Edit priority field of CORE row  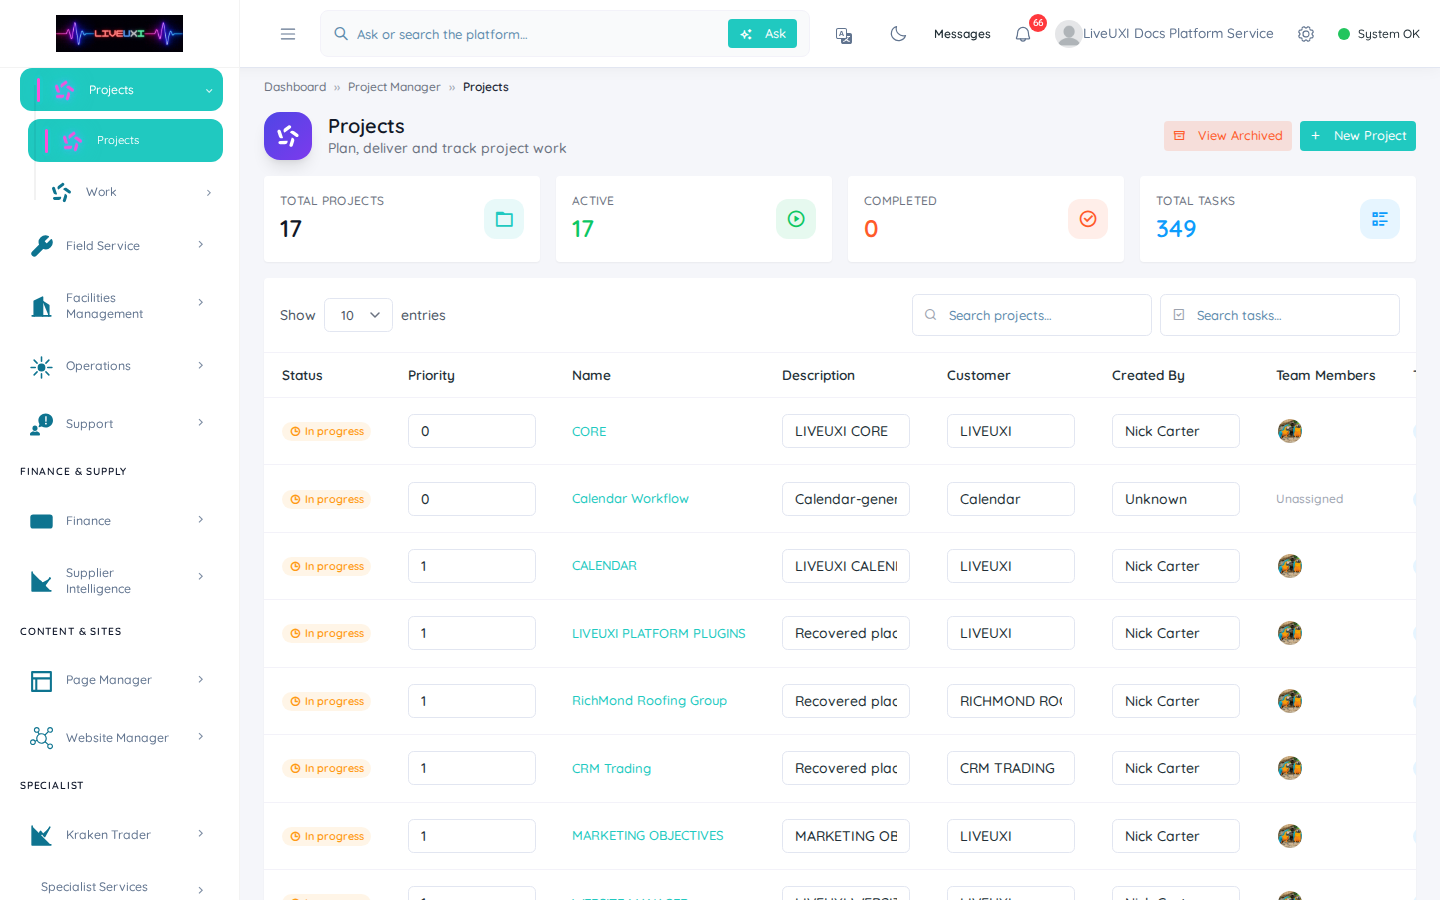pyautogui.click(x=472, y=431)
